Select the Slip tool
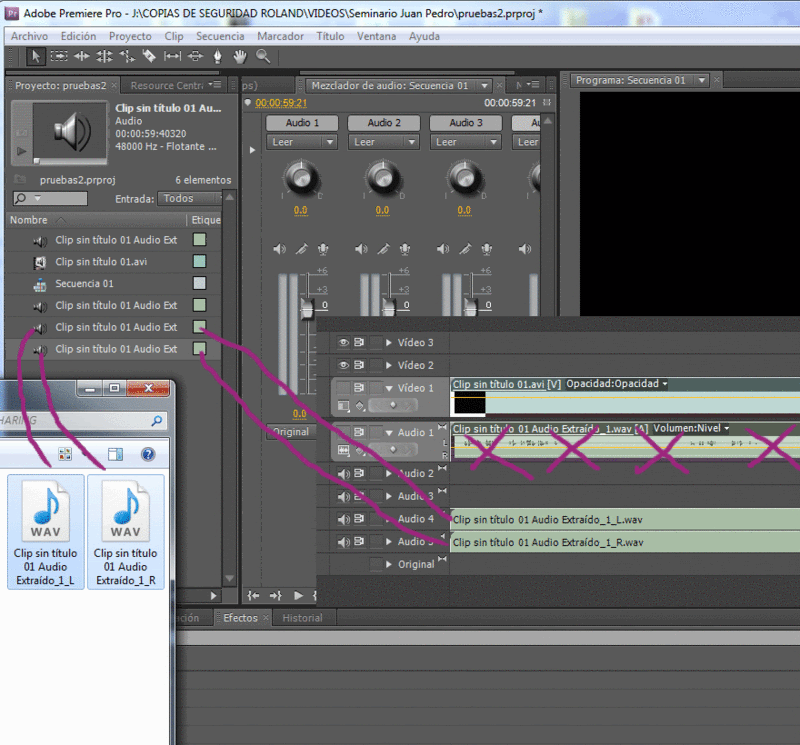 point(172,56)
